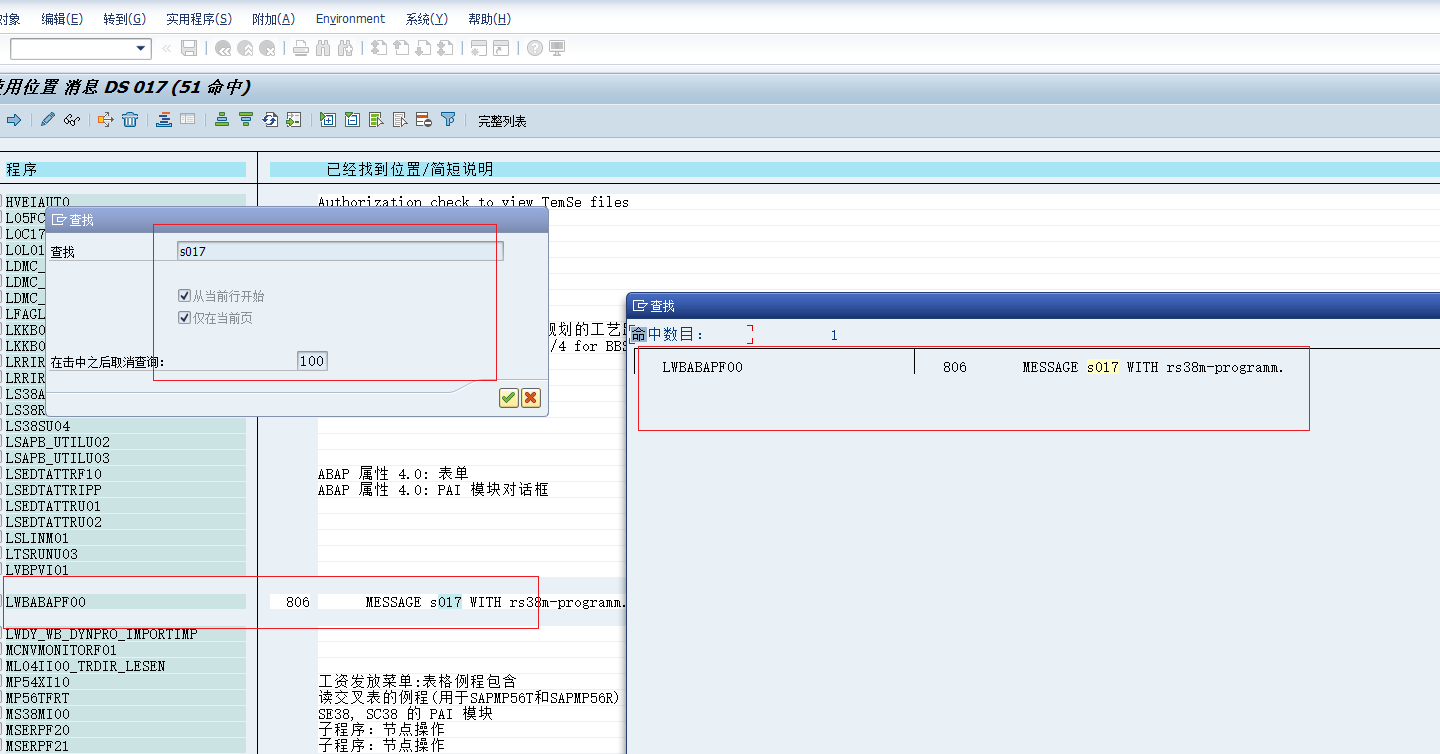Select program MP56TFRT
The width and height of the screenshot is (1440, 754).
point(37,698)
